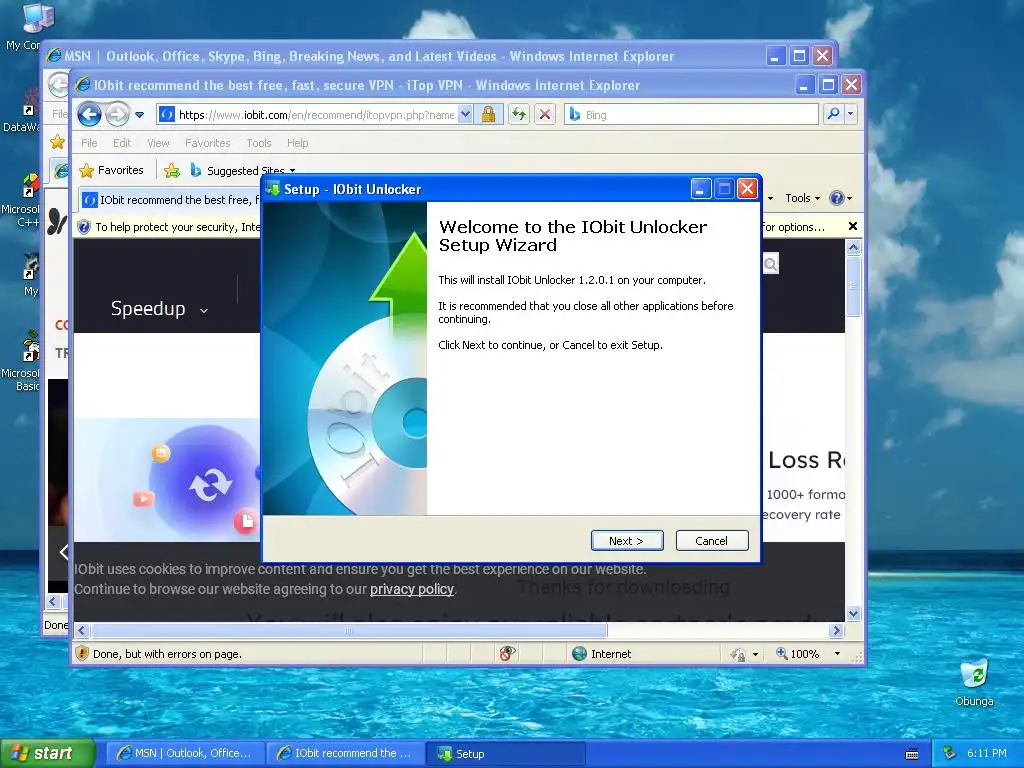Open the Edit menu
The width and height of the screenshot is (1024, 768).
[x=122, y=143]
